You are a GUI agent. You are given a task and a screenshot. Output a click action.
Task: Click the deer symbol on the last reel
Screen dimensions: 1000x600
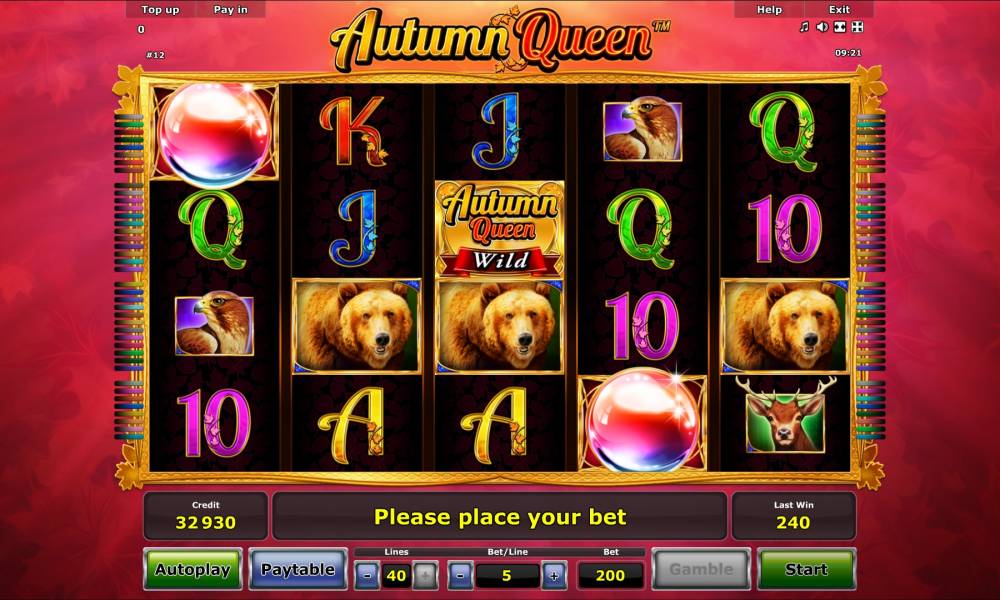click(785, 414)
